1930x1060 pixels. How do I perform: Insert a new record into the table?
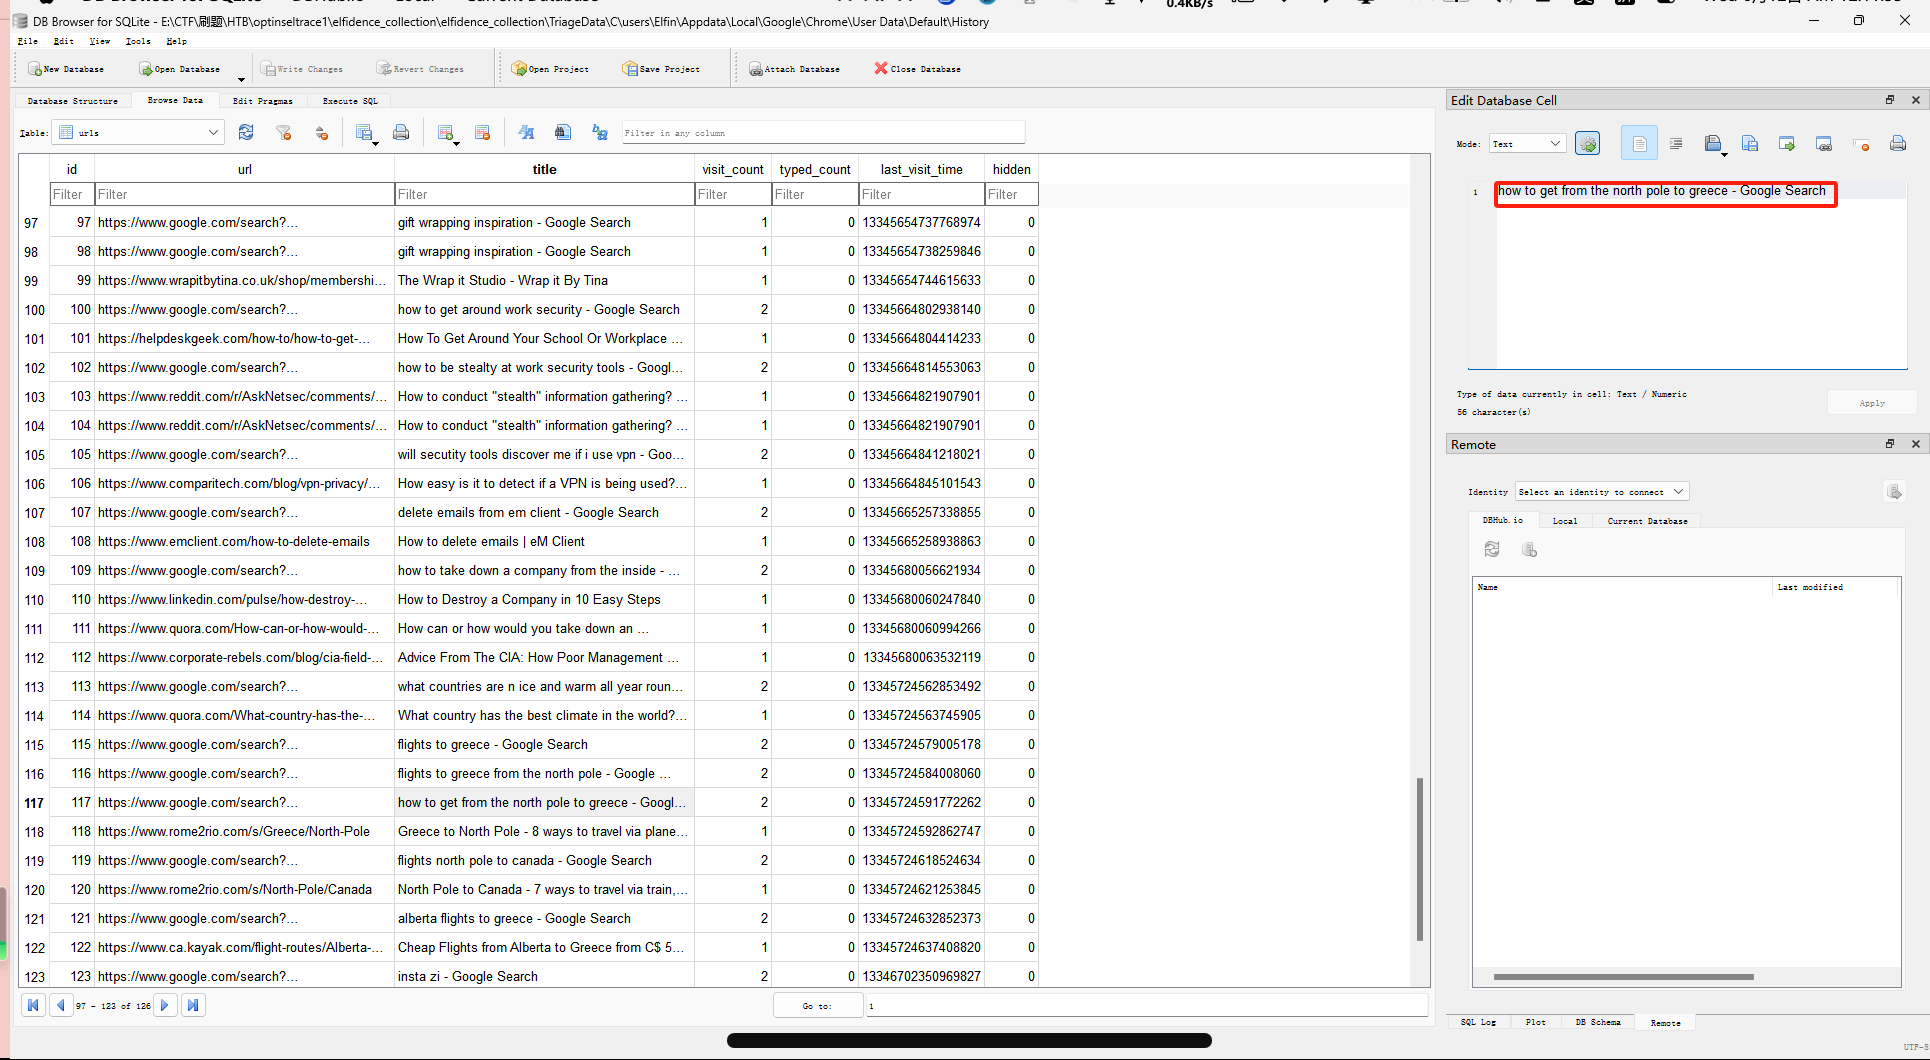(446, 132)
